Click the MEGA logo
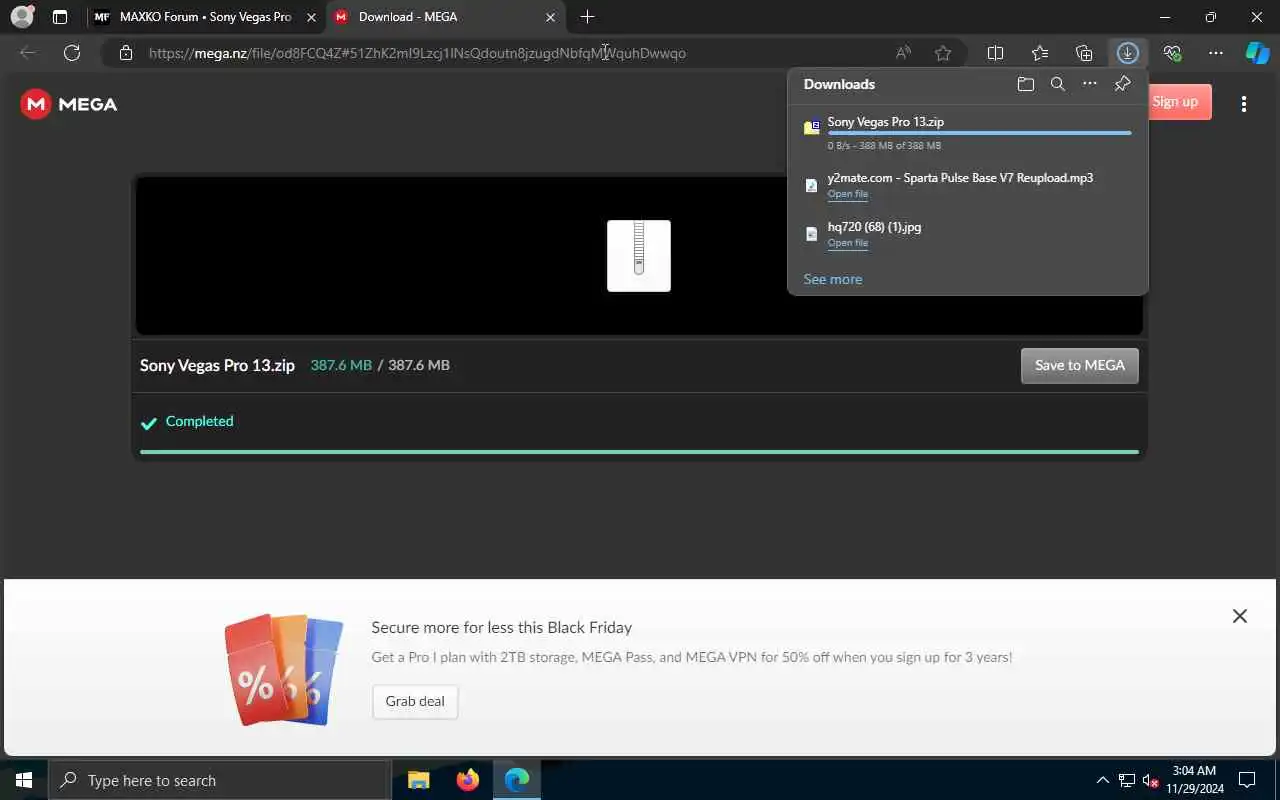 click(68, 104)
